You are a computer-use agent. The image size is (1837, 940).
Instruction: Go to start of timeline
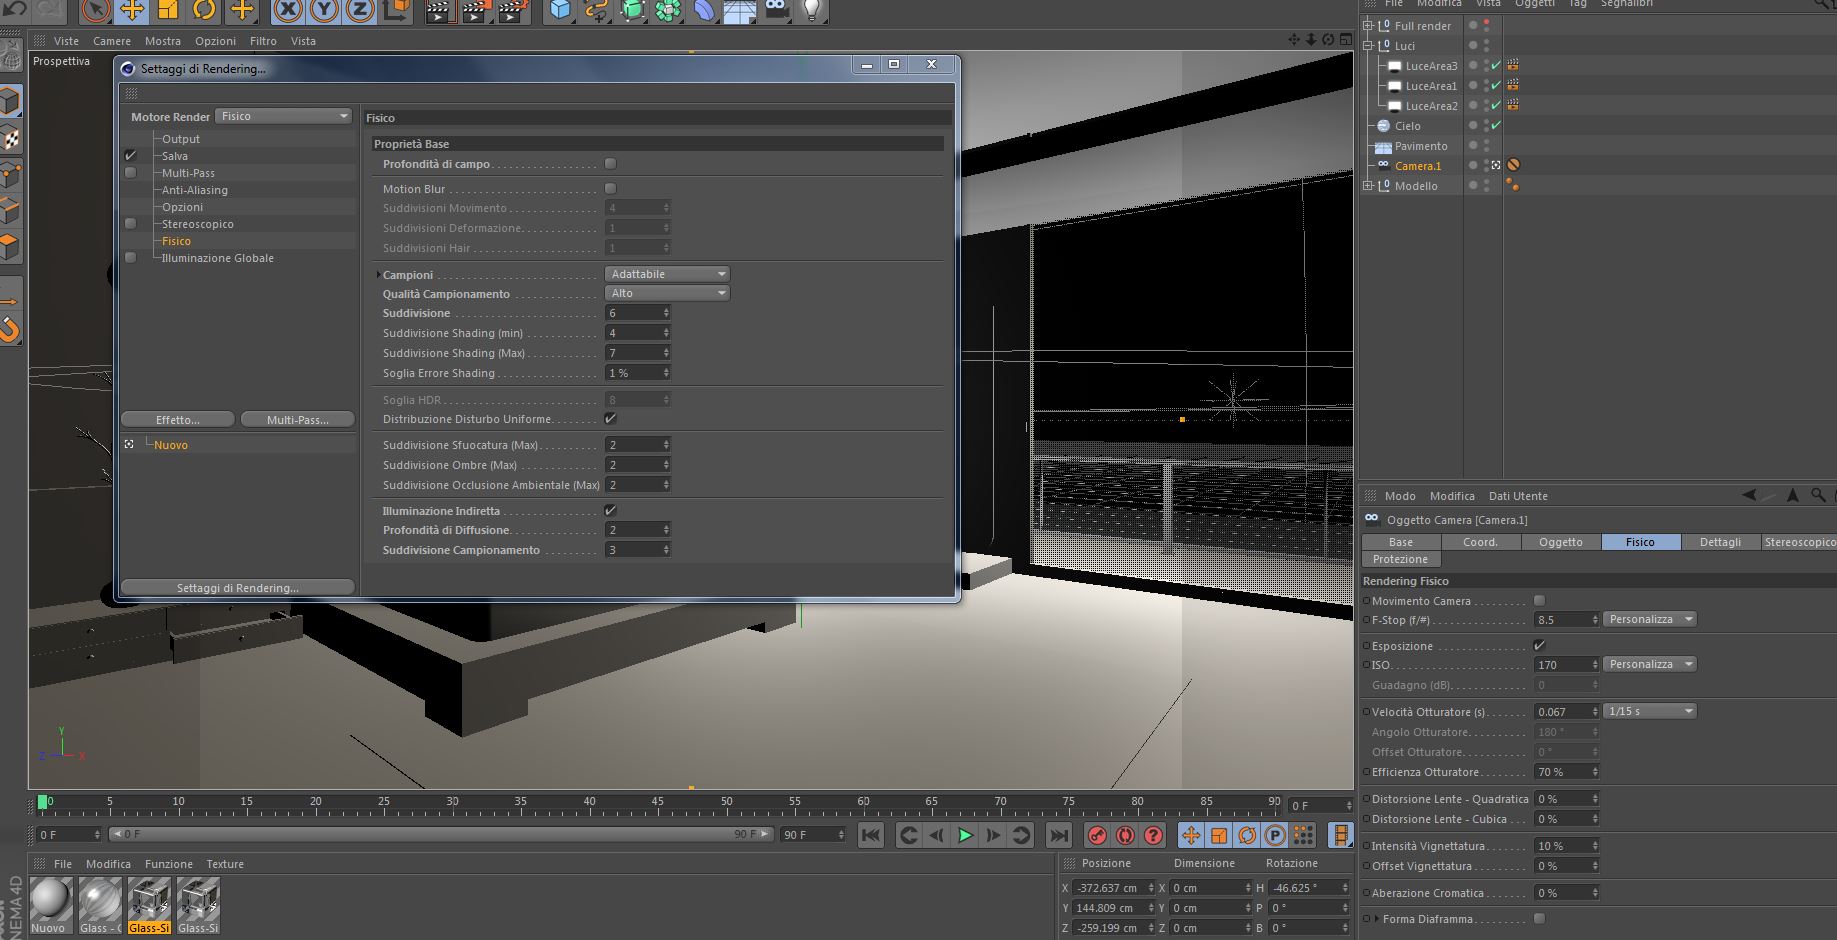point(871,835)
